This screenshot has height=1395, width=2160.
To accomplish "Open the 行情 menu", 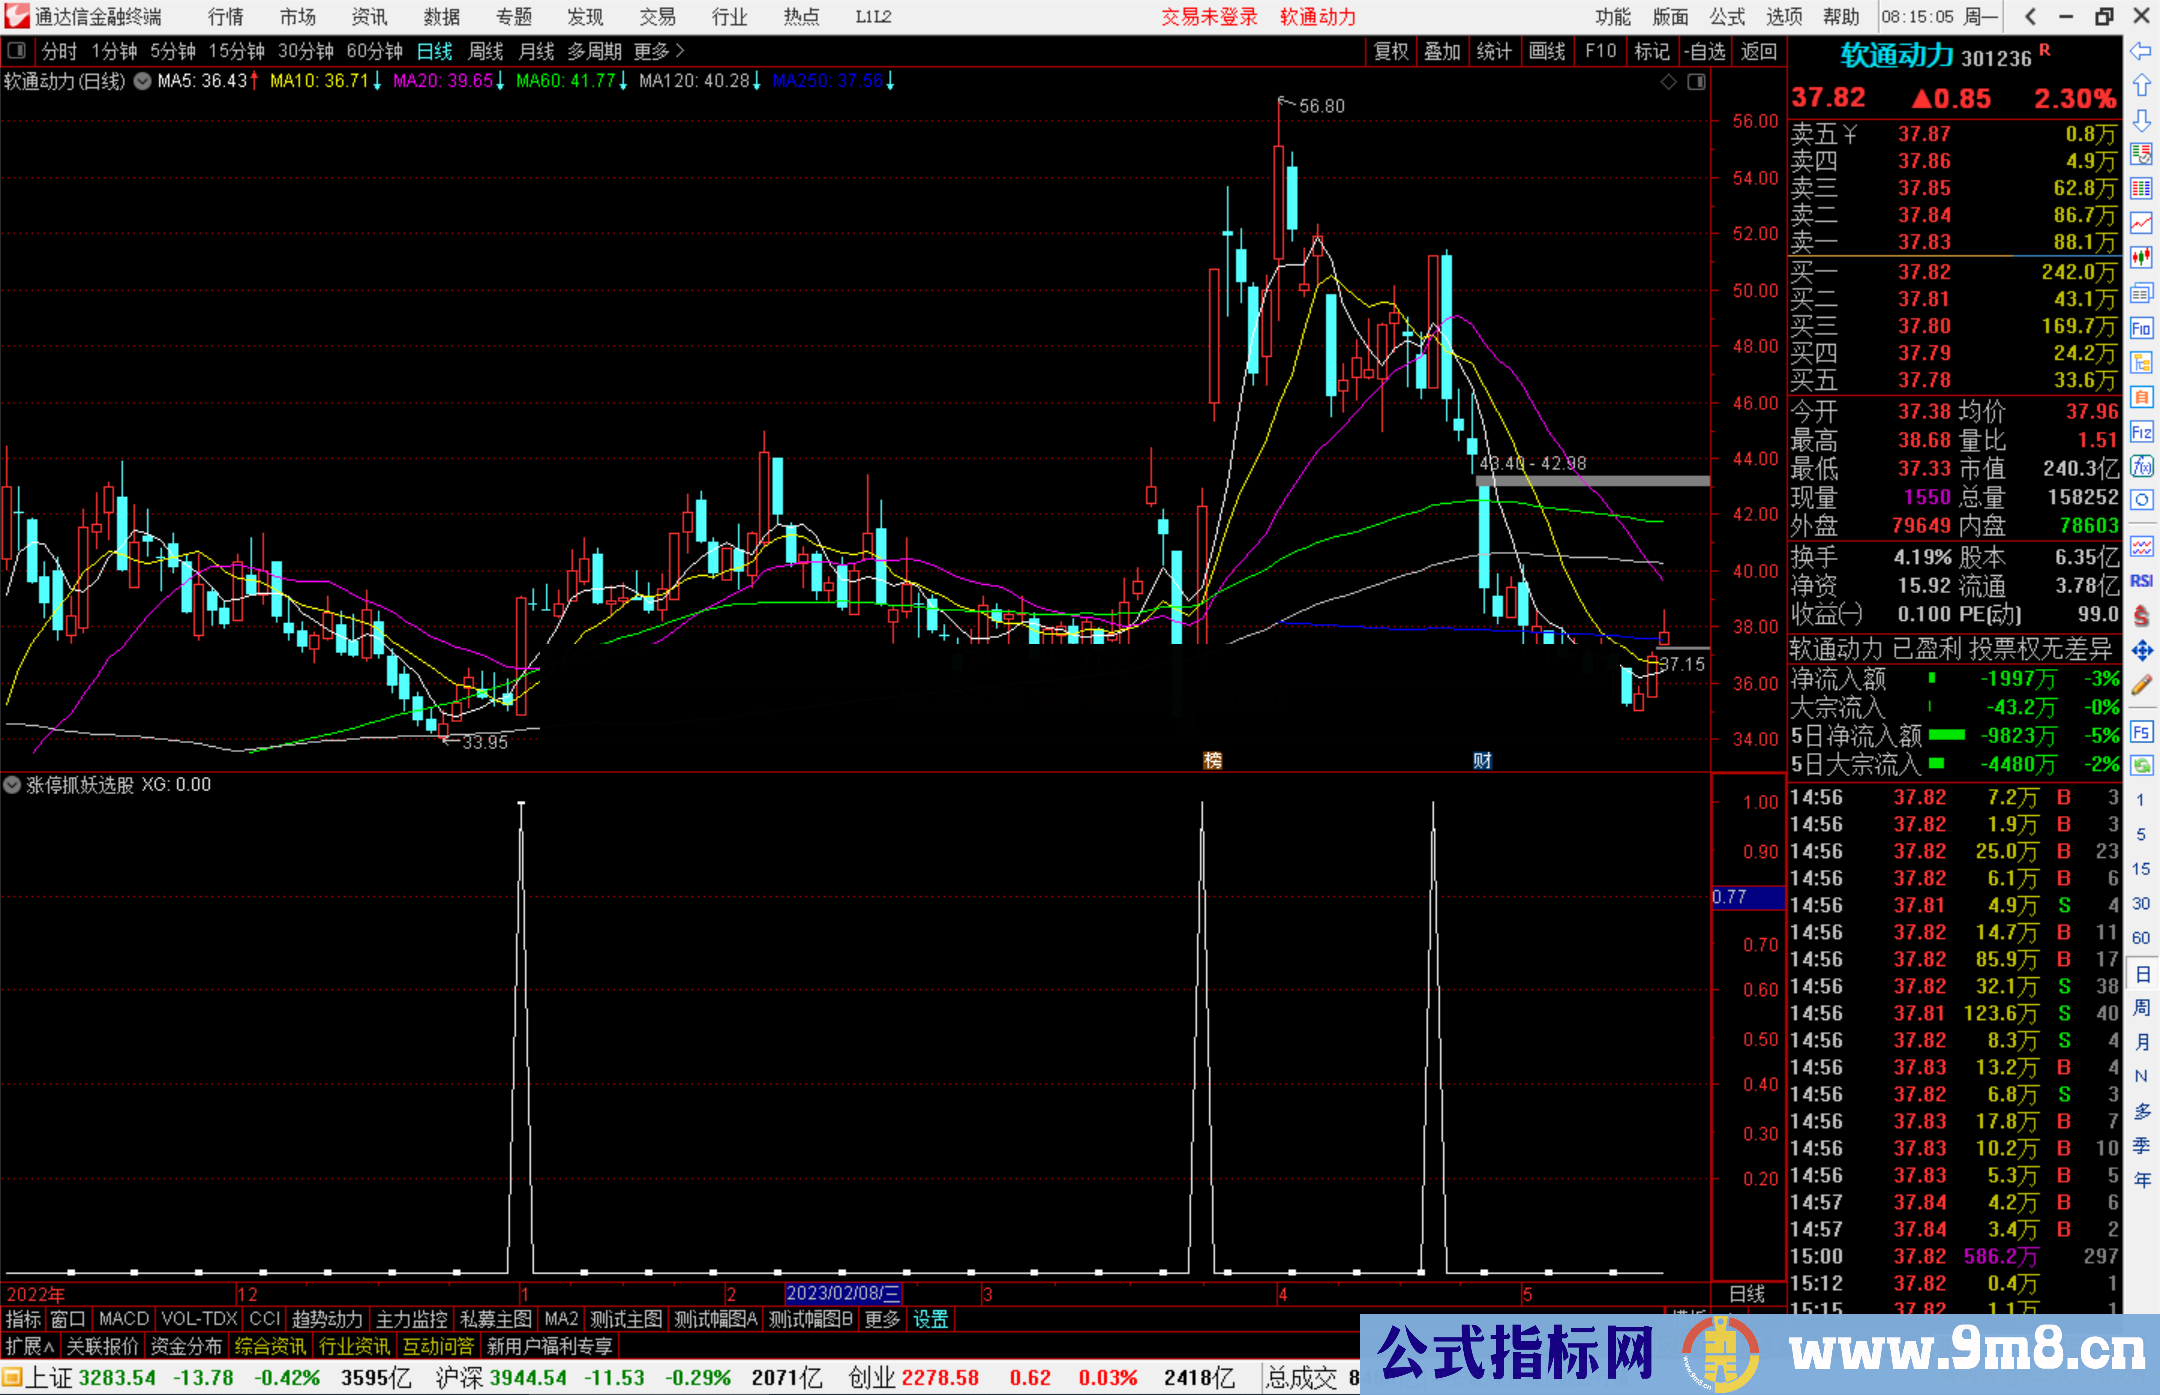I will [226, 16].
